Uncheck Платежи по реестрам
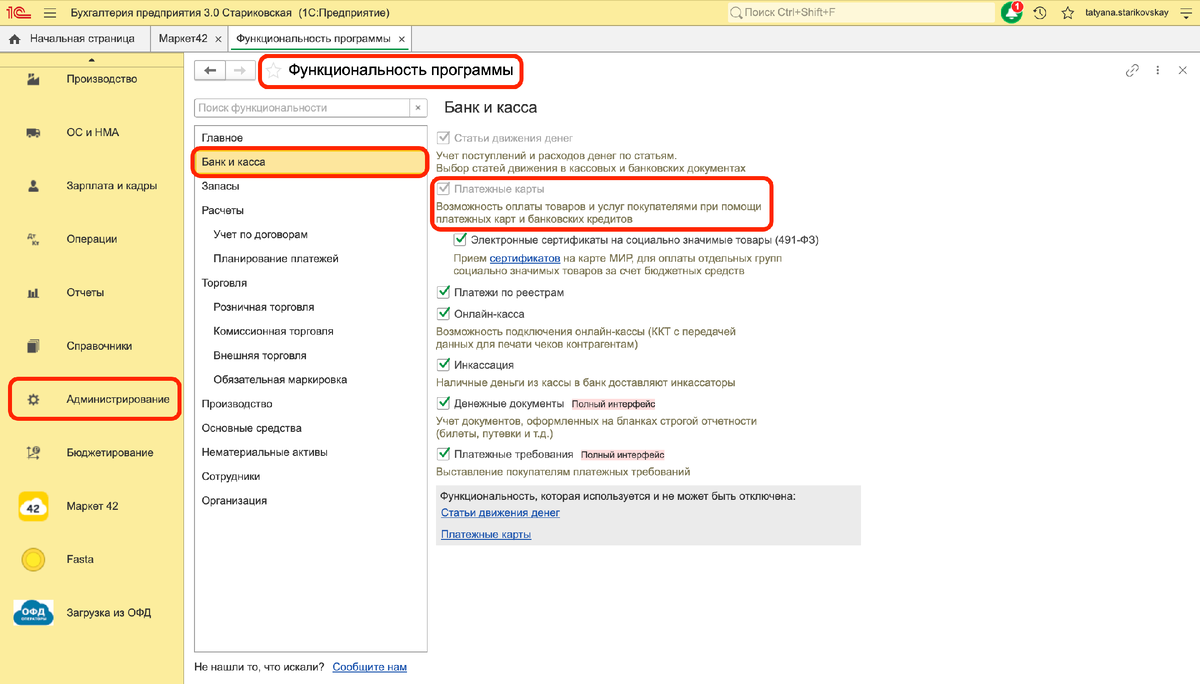 (444, 293)
